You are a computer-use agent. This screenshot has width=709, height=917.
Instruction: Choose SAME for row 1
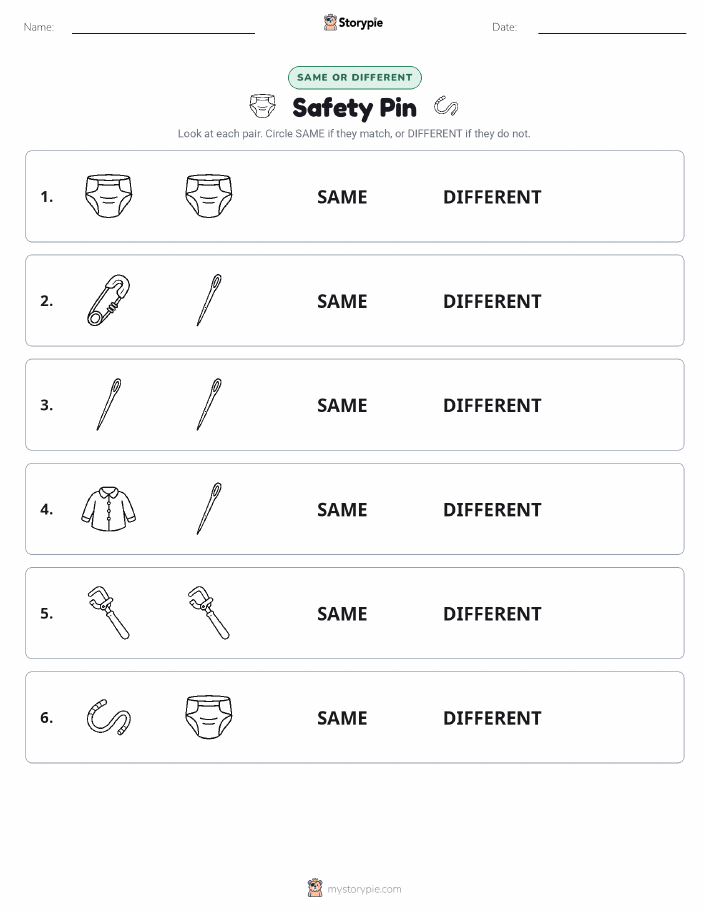342,197
